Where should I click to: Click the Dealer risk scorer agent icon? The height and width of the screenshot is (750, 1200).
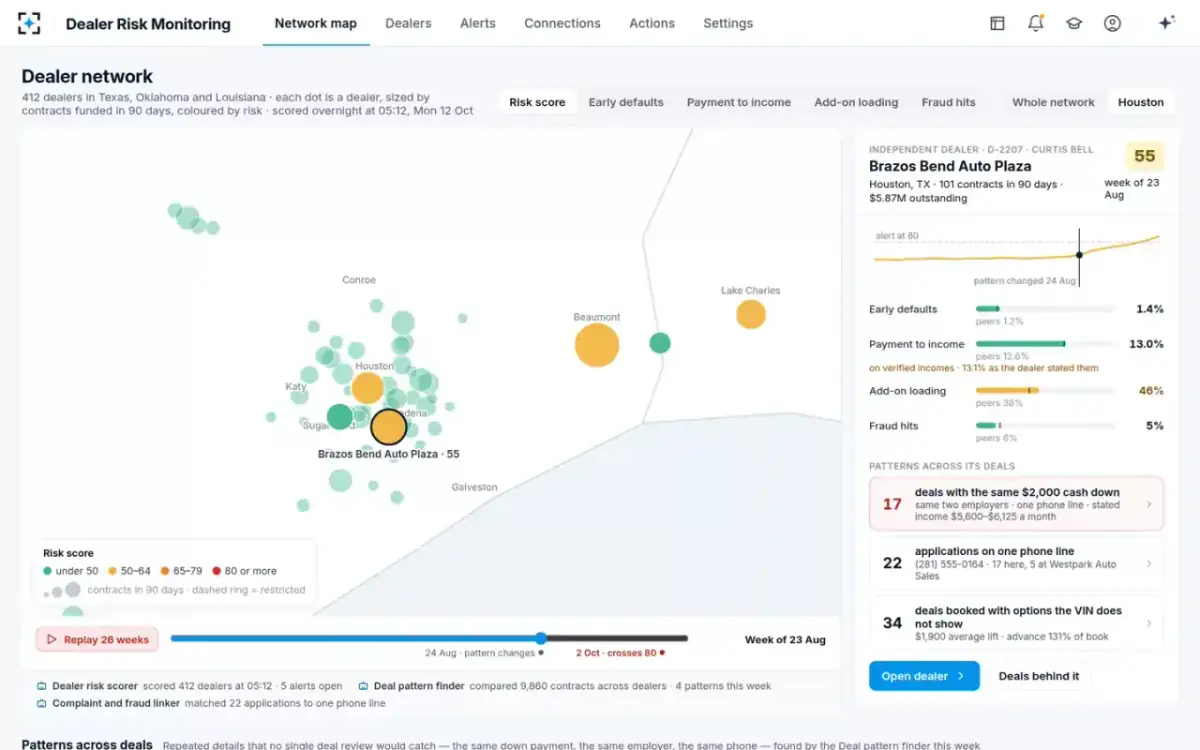[x=42, y=686]
